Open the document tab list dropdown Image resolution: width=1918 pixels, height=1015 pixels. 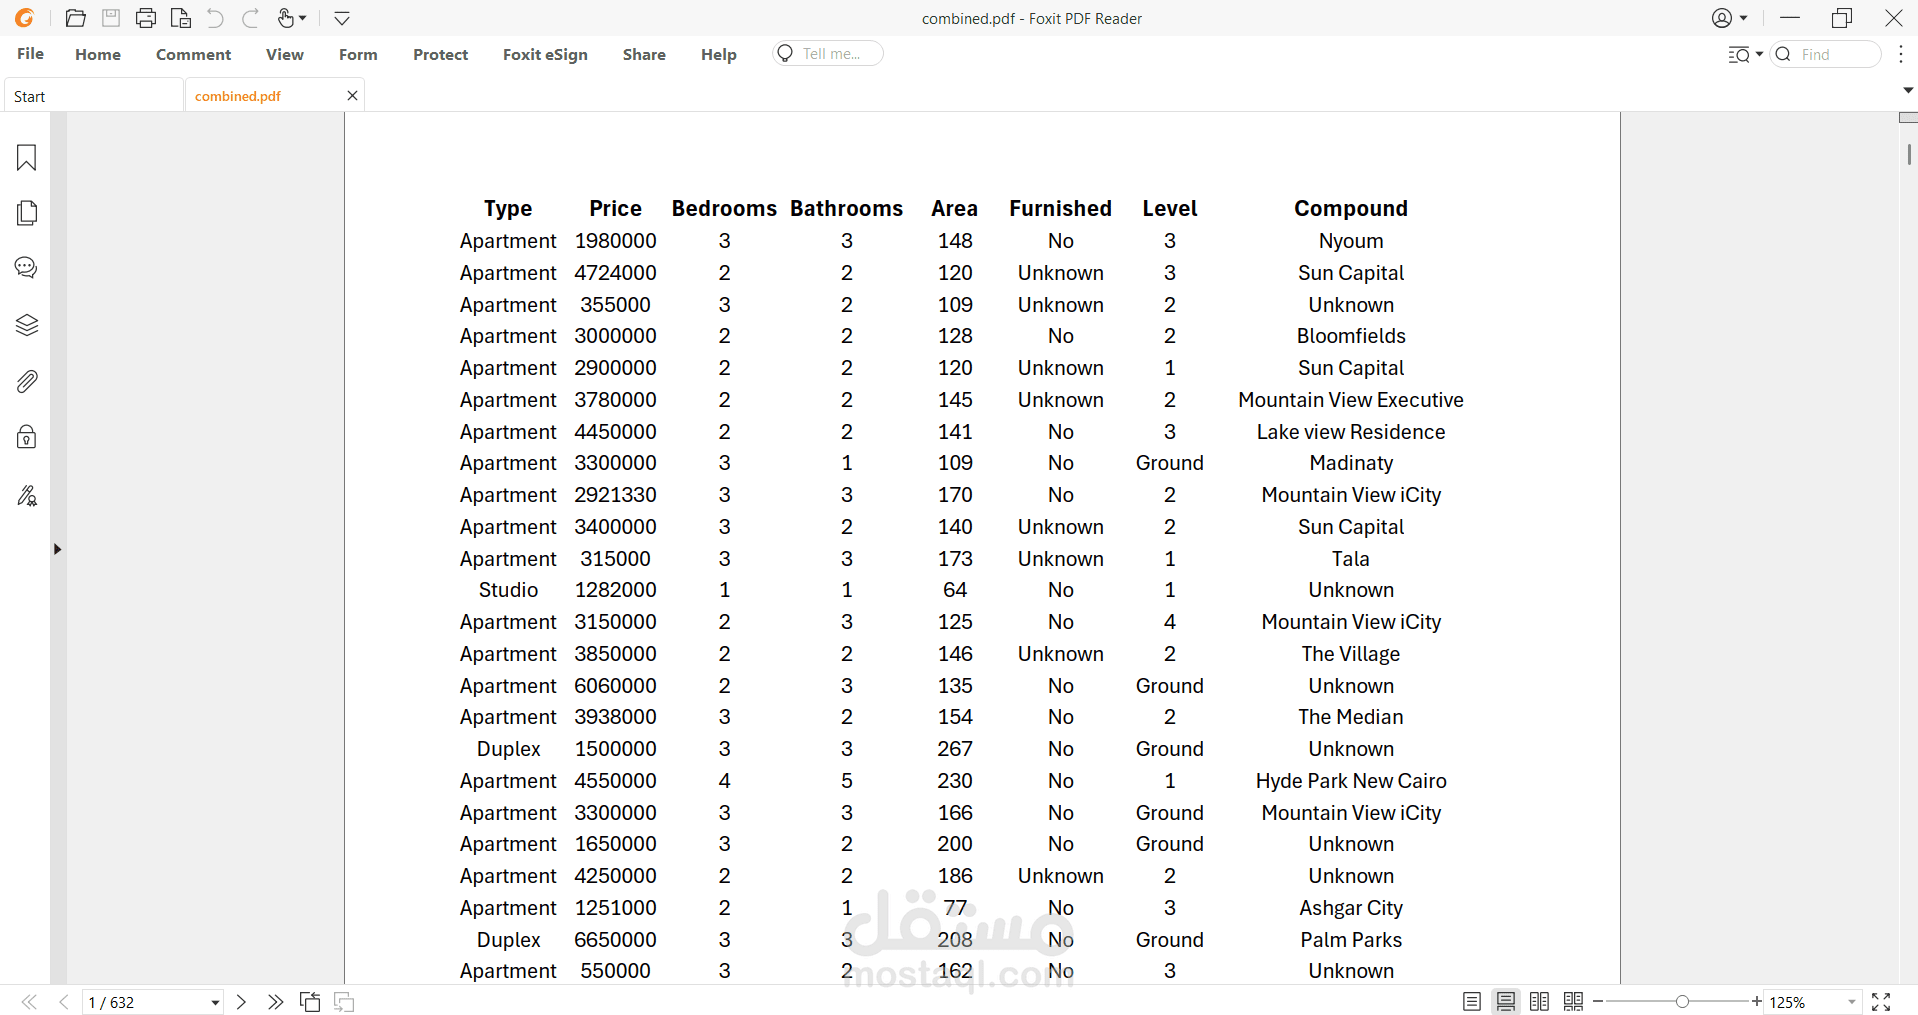(x=1908, y=90)
